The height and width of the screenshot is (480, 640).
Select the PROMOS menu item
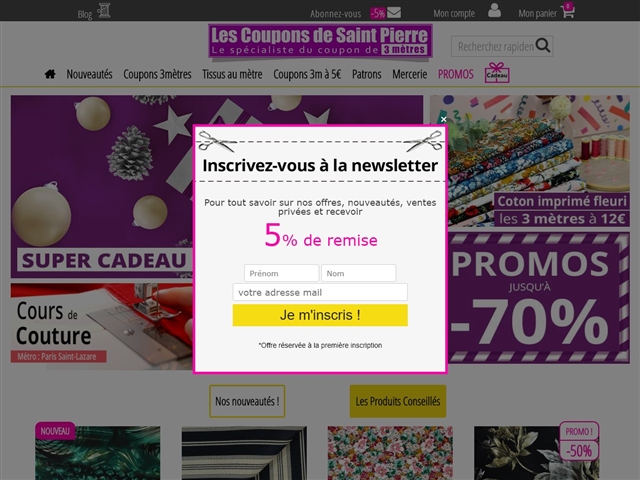[456, 74]
